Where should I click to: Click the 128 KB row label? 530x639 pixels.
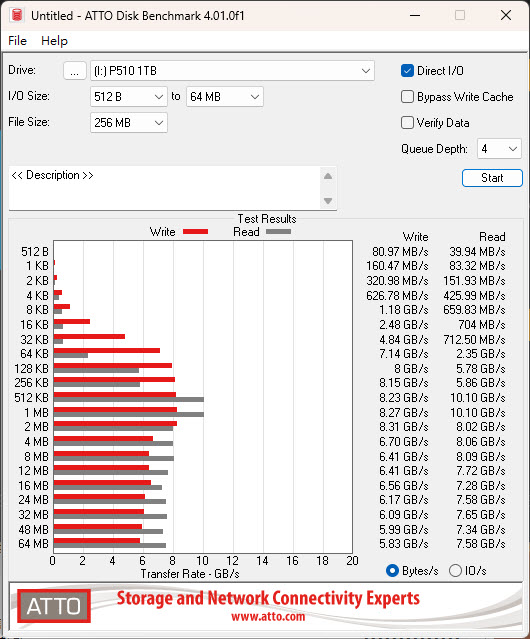click(x=31, y=369)
